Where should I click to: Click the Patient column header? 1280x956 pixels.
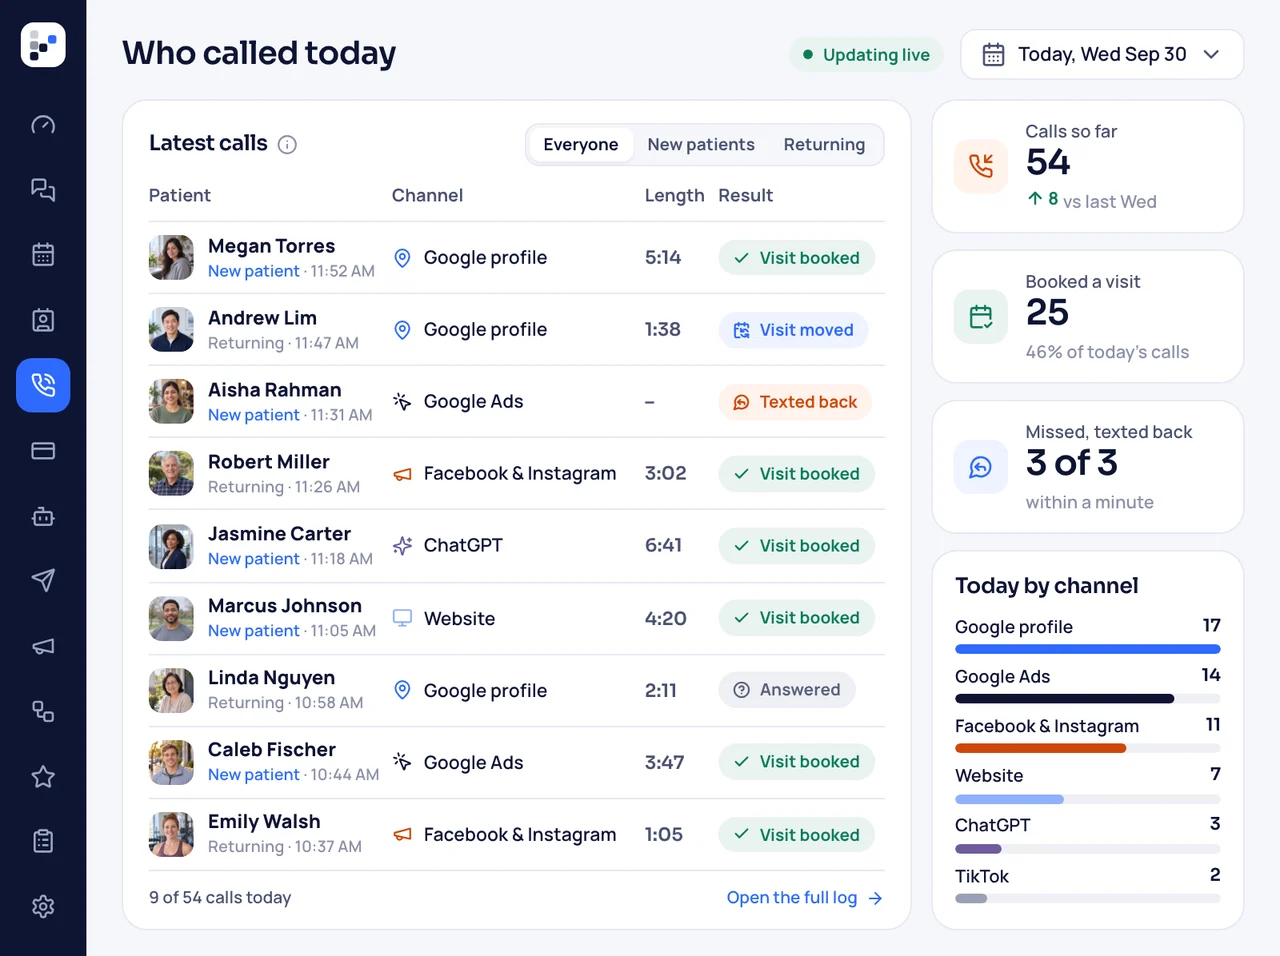(180, 196)
